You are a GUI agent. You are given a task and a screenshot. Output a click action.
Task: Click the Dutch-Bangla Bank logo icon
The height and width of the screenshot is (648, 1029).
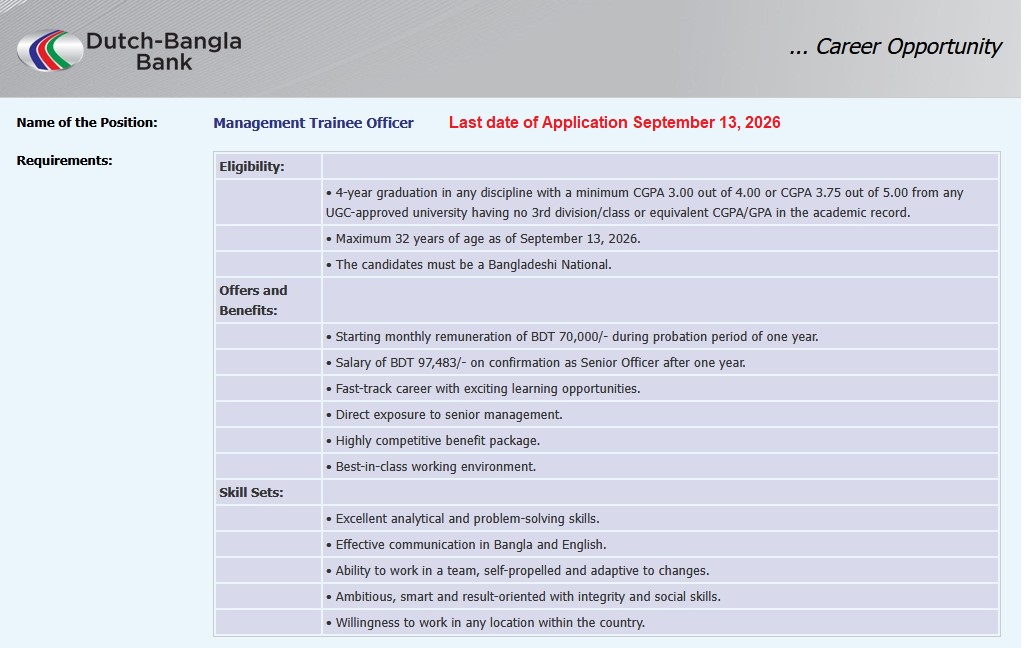point(50,50)
